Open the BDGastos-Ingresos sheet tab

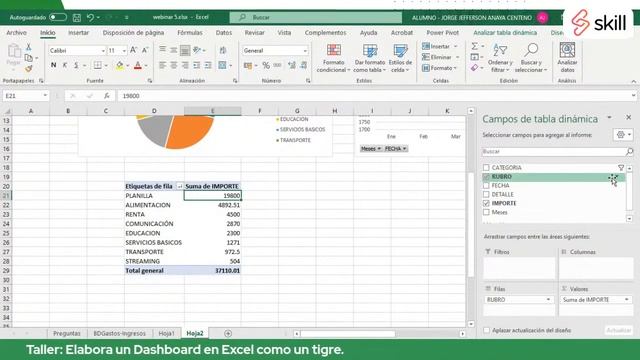(x=119, y=333)
